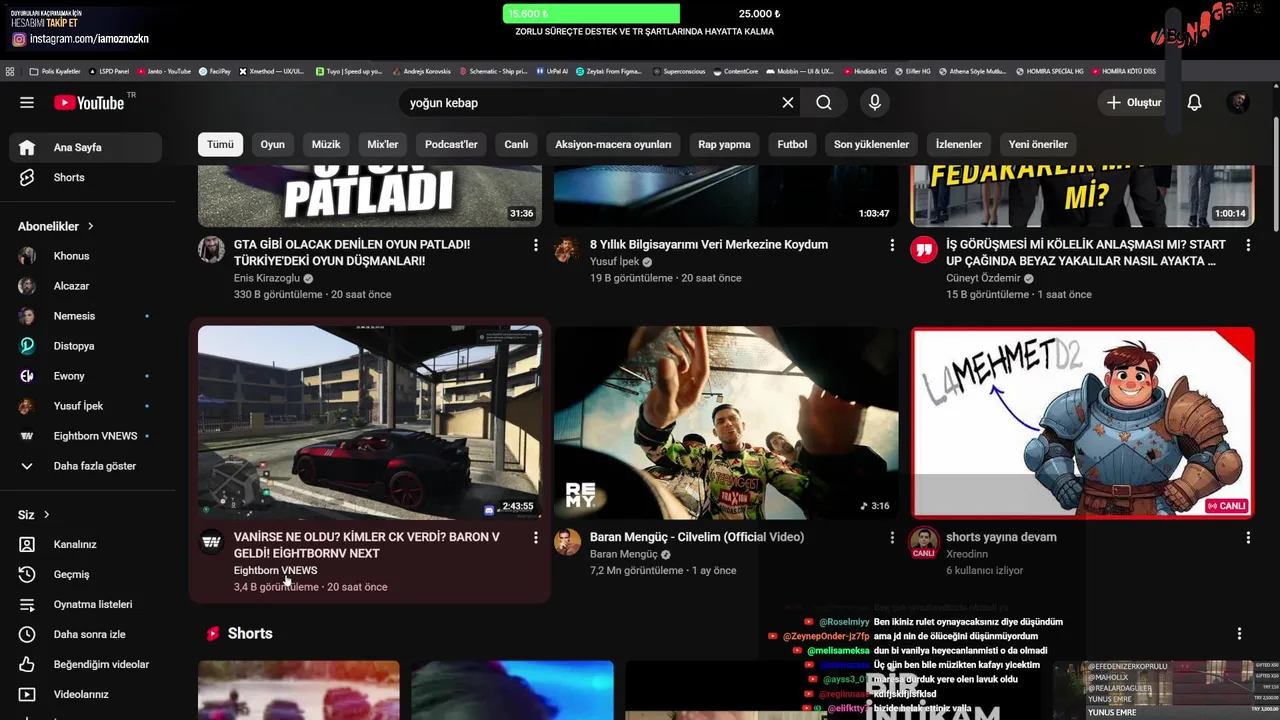Open options for İŞ GÖRÜŞMESİ video
The image size is (1280, 720).
pyautogui.click(x=1248, y=245)
